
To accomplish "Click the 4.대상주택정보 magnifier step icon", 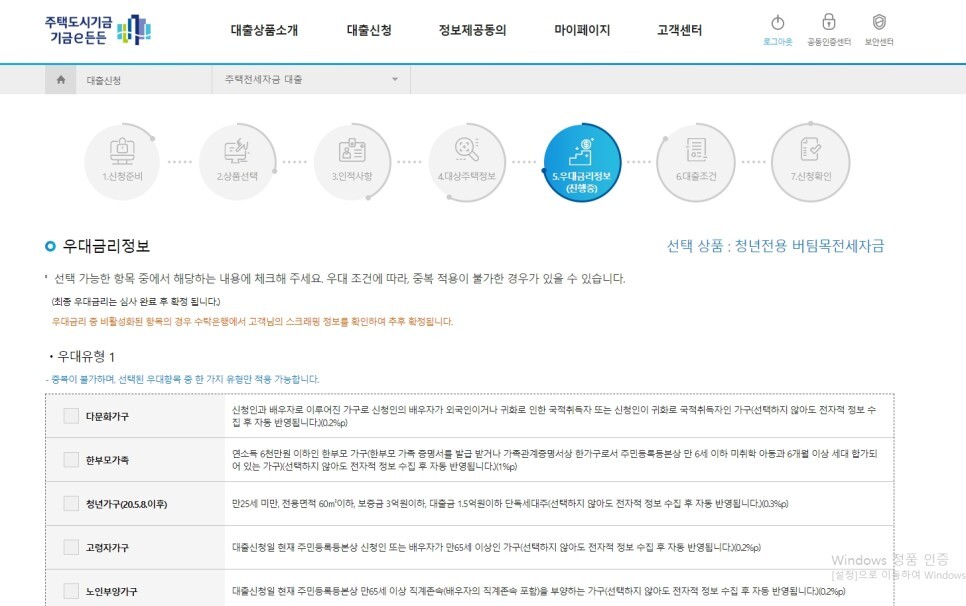I will (468, 155).
